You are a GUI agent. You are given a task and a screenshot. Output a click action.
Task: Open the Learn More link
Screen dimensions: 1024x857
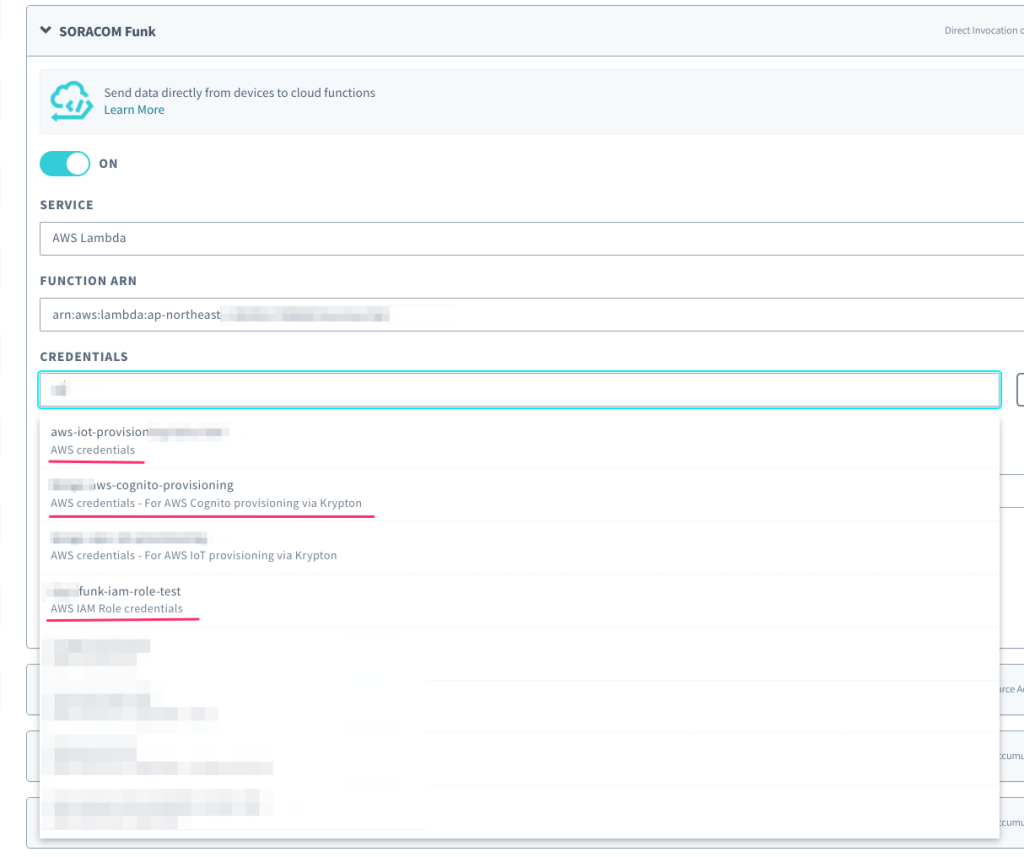[x=134, y=110]
